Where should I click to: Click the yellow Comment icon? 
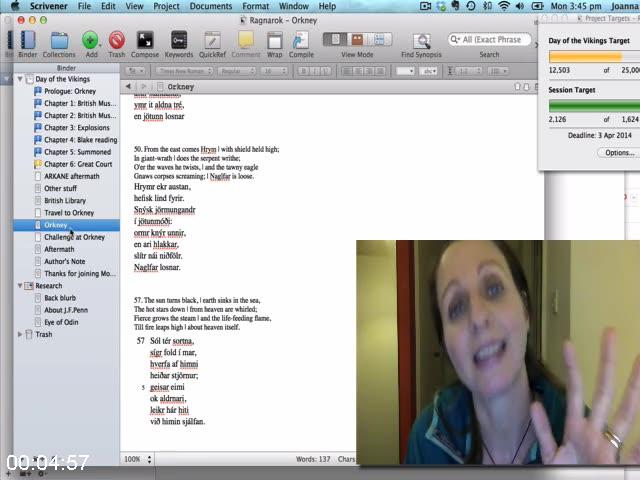pos(246,40)
